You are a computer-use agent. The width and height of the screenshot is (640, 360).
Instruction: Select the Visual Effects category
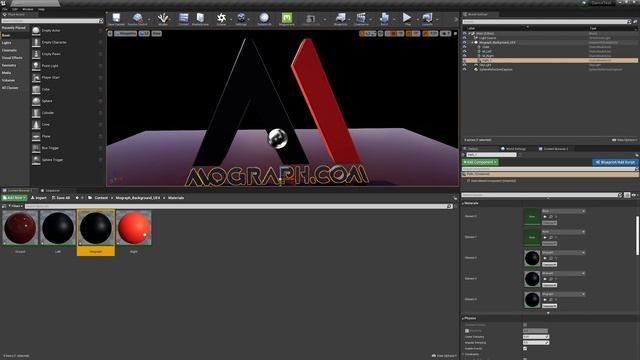(x=12, y=58)
